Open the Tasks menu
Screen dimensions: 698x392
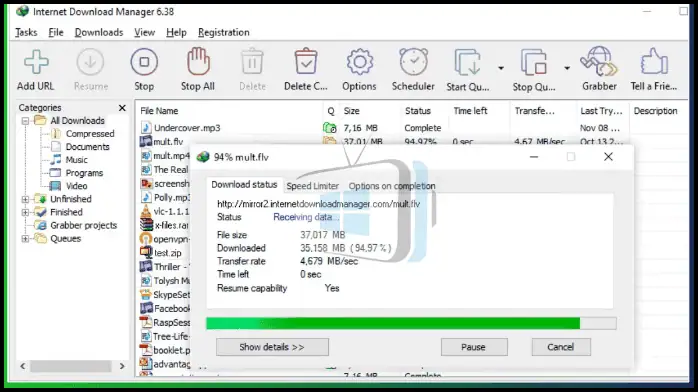click(x=26, y=32)
